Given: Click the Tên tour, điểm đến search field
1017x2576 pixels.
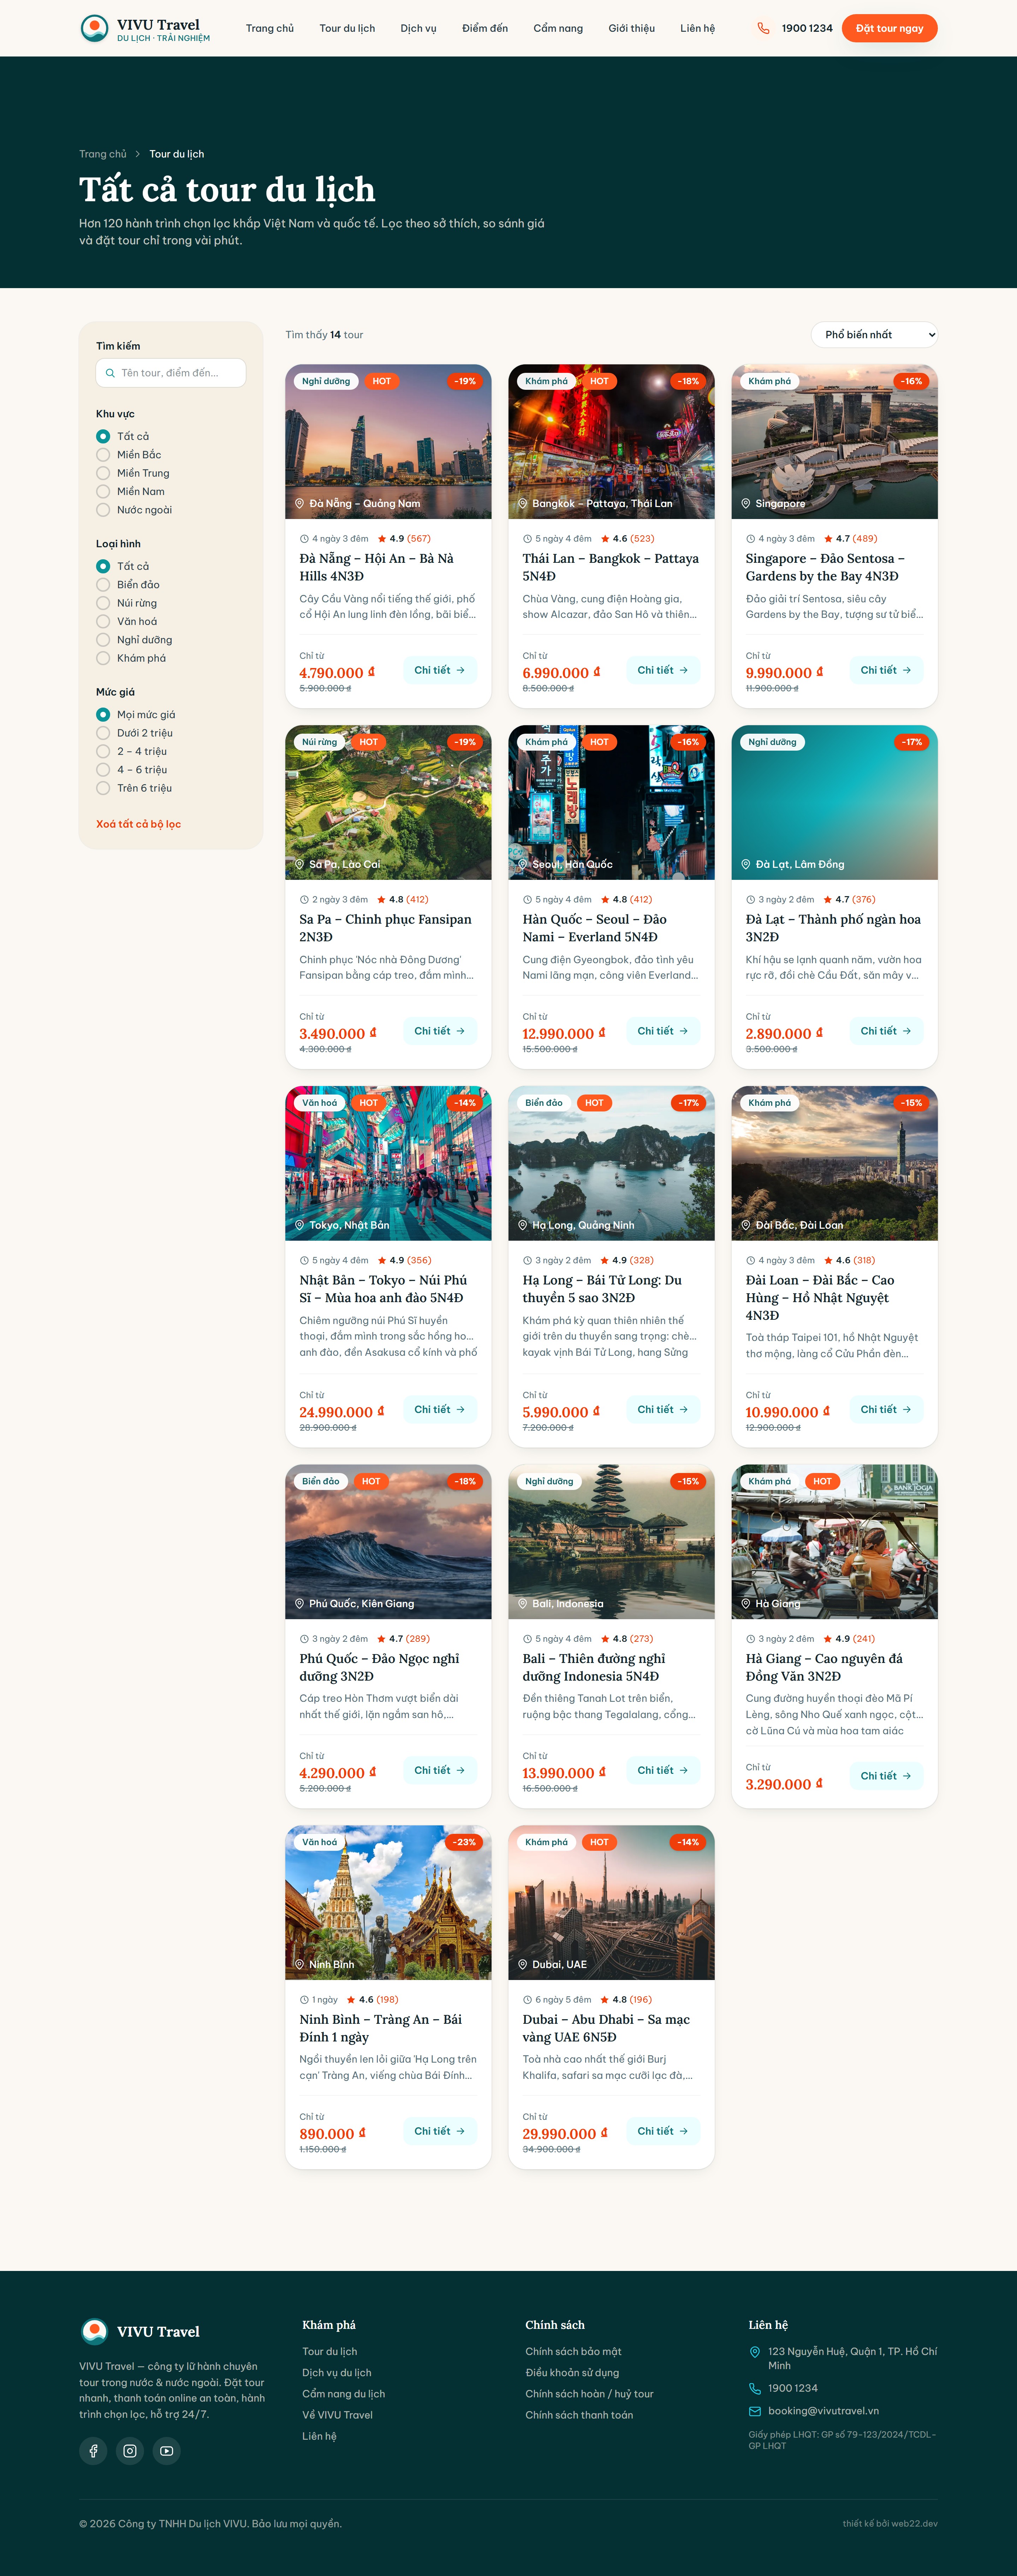Looking at the screenshot, I should point(171,373).
